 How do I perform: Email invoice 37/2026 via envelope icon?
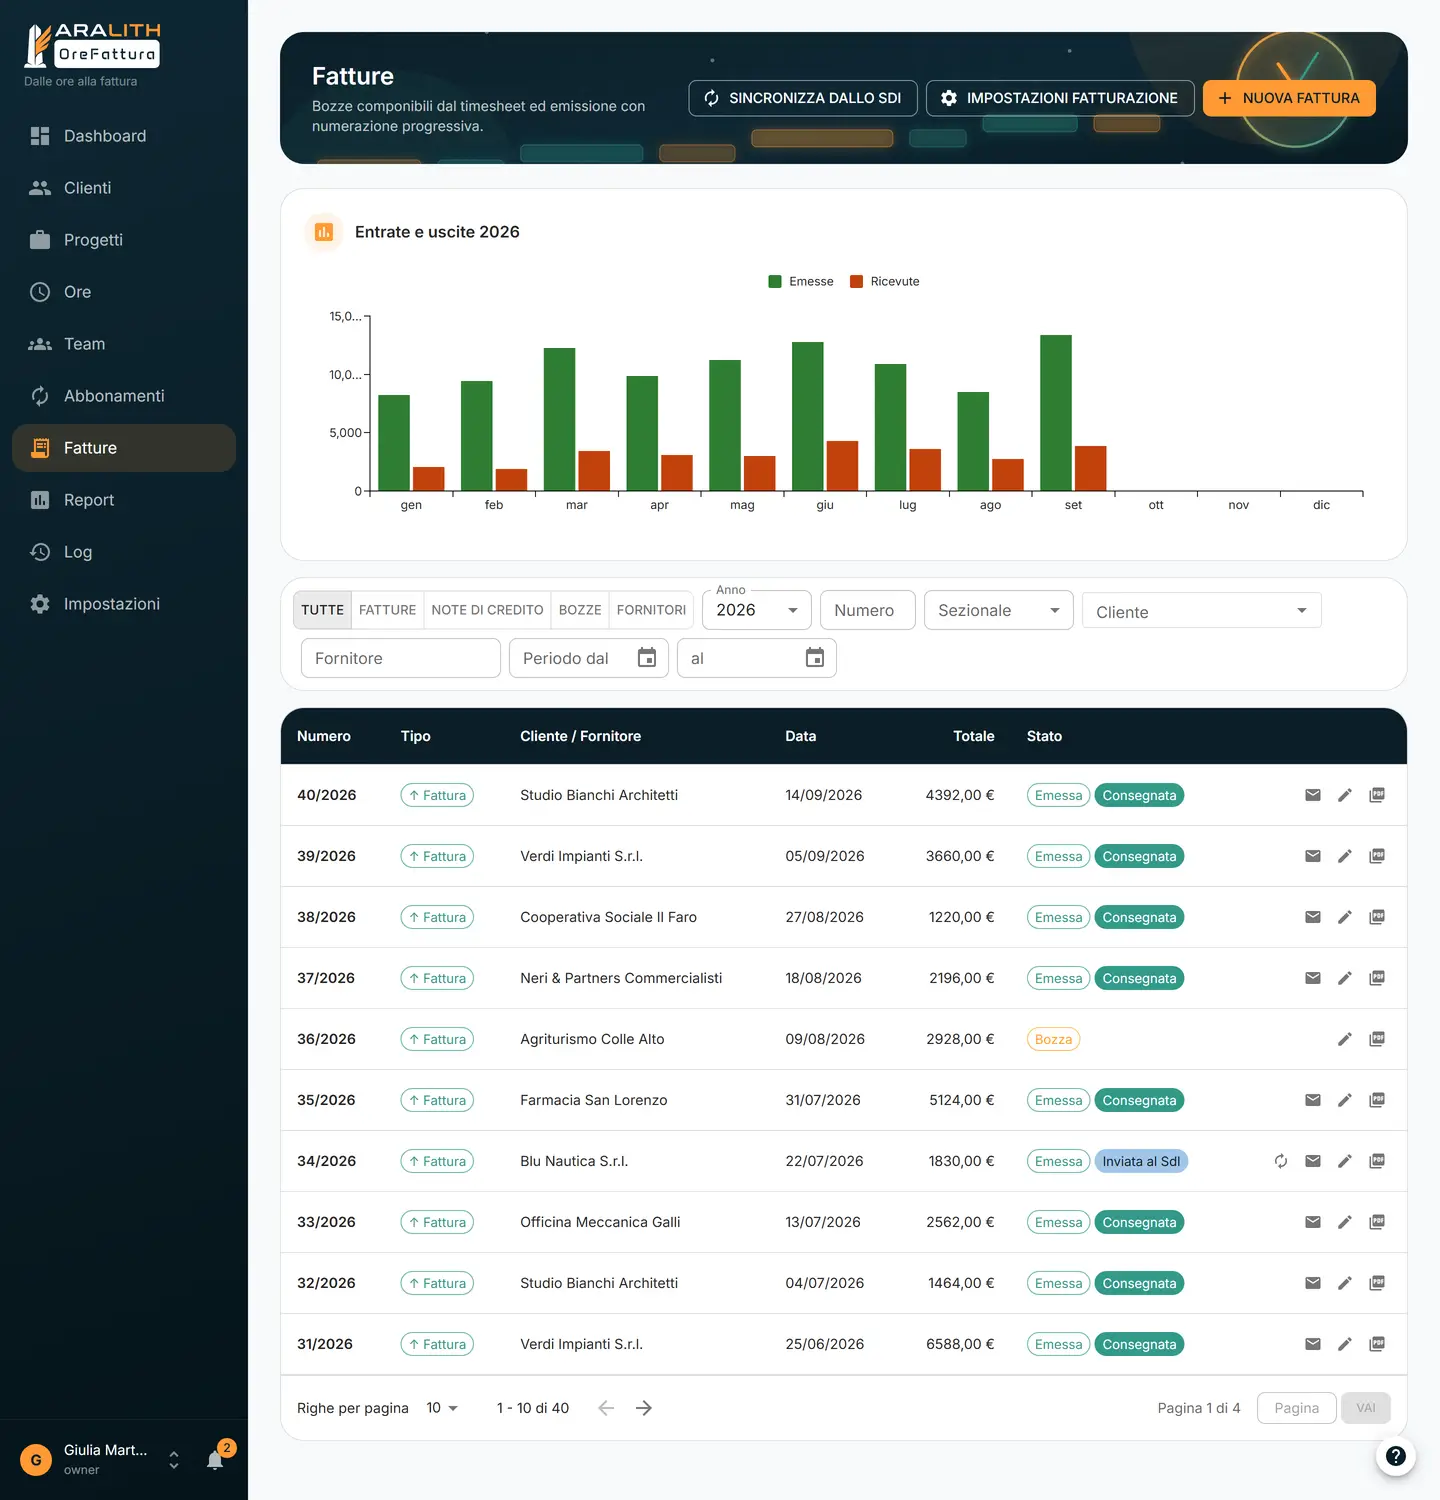(1313, 978)
